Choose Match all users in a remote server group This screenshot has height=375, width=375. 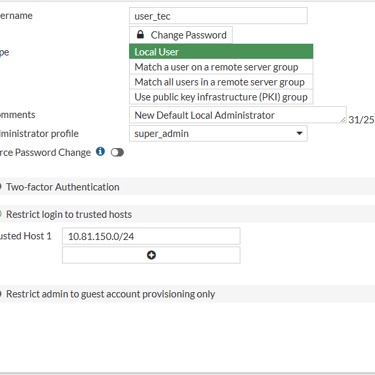coord(221,82)
